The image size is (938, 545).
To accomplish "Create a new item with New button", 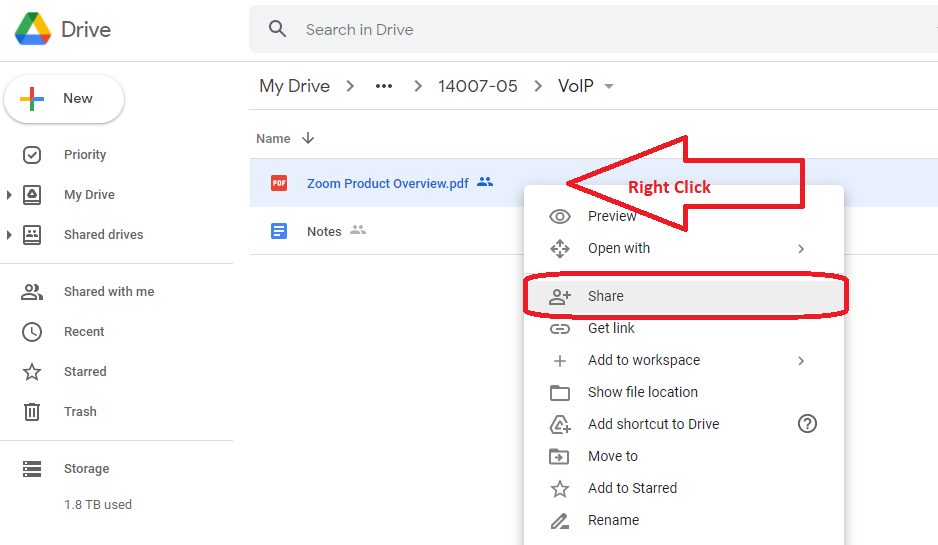I will point(64,99).
